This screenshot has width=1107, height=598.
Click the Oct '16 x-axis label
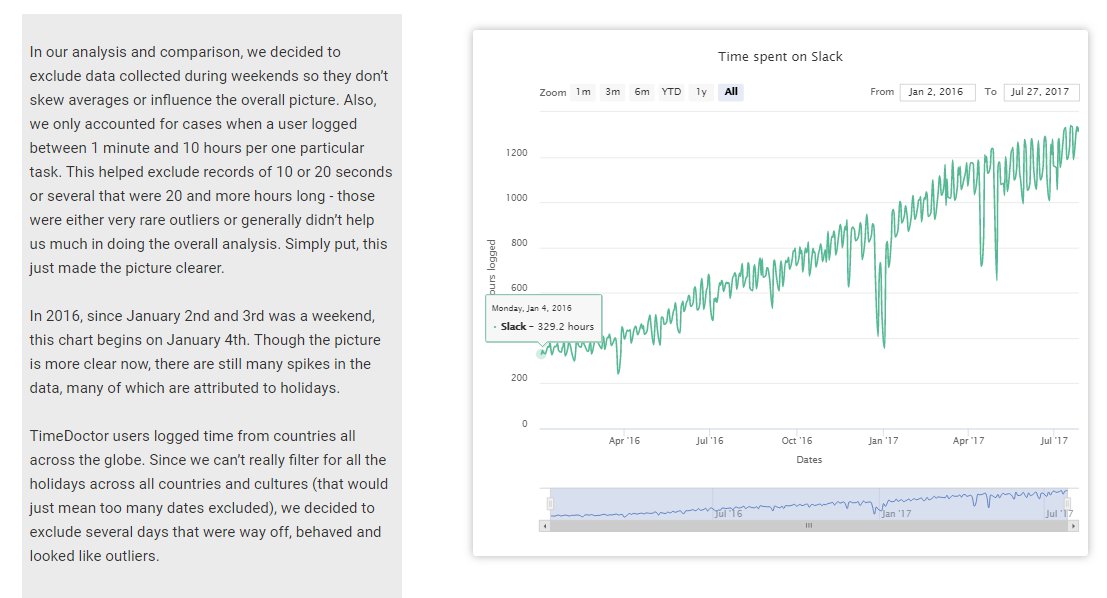point(797,440)
